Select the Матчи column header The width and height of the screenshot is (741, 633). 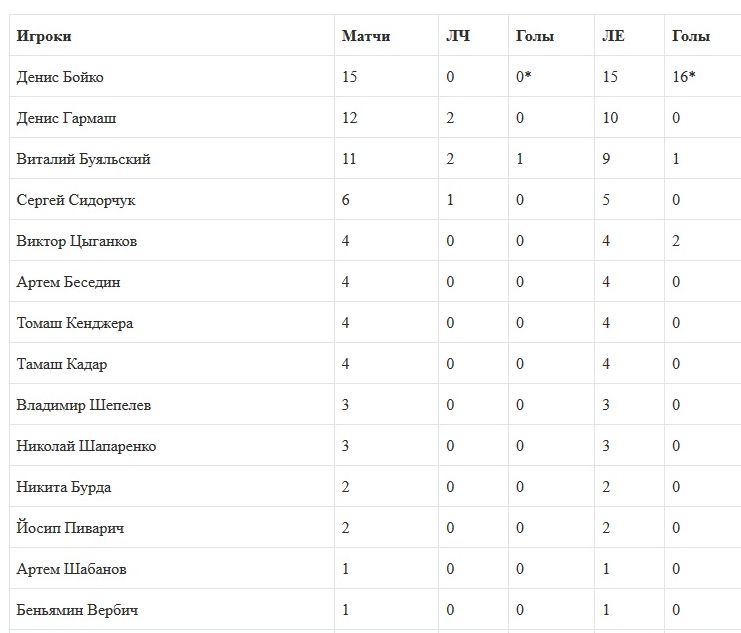(x=366, y=36)
